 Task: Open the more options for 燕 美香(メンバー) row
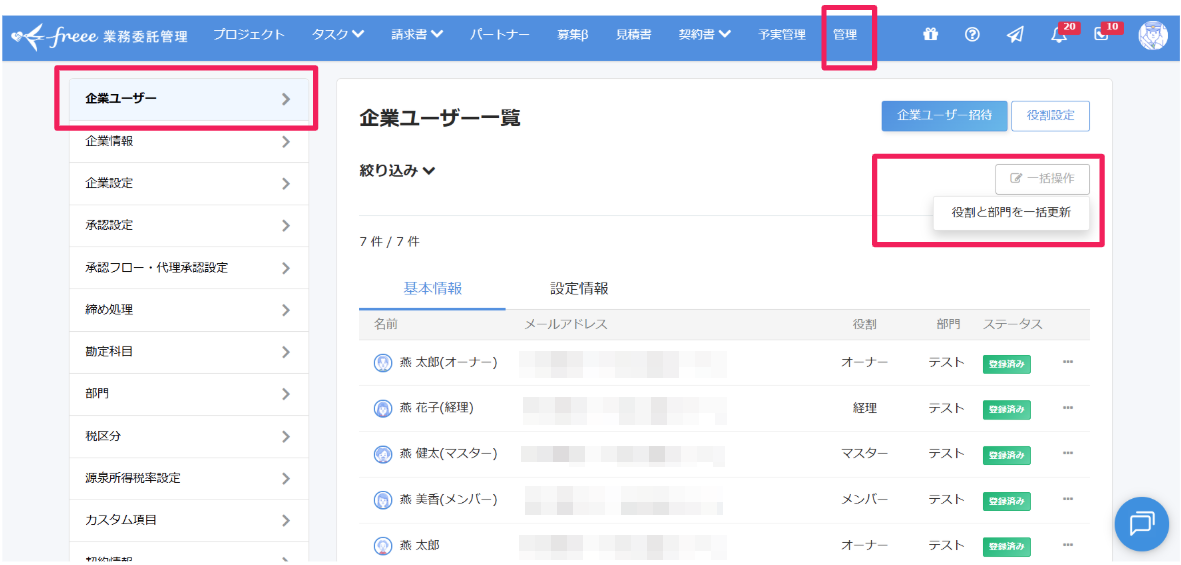[x=1067, y=499]
